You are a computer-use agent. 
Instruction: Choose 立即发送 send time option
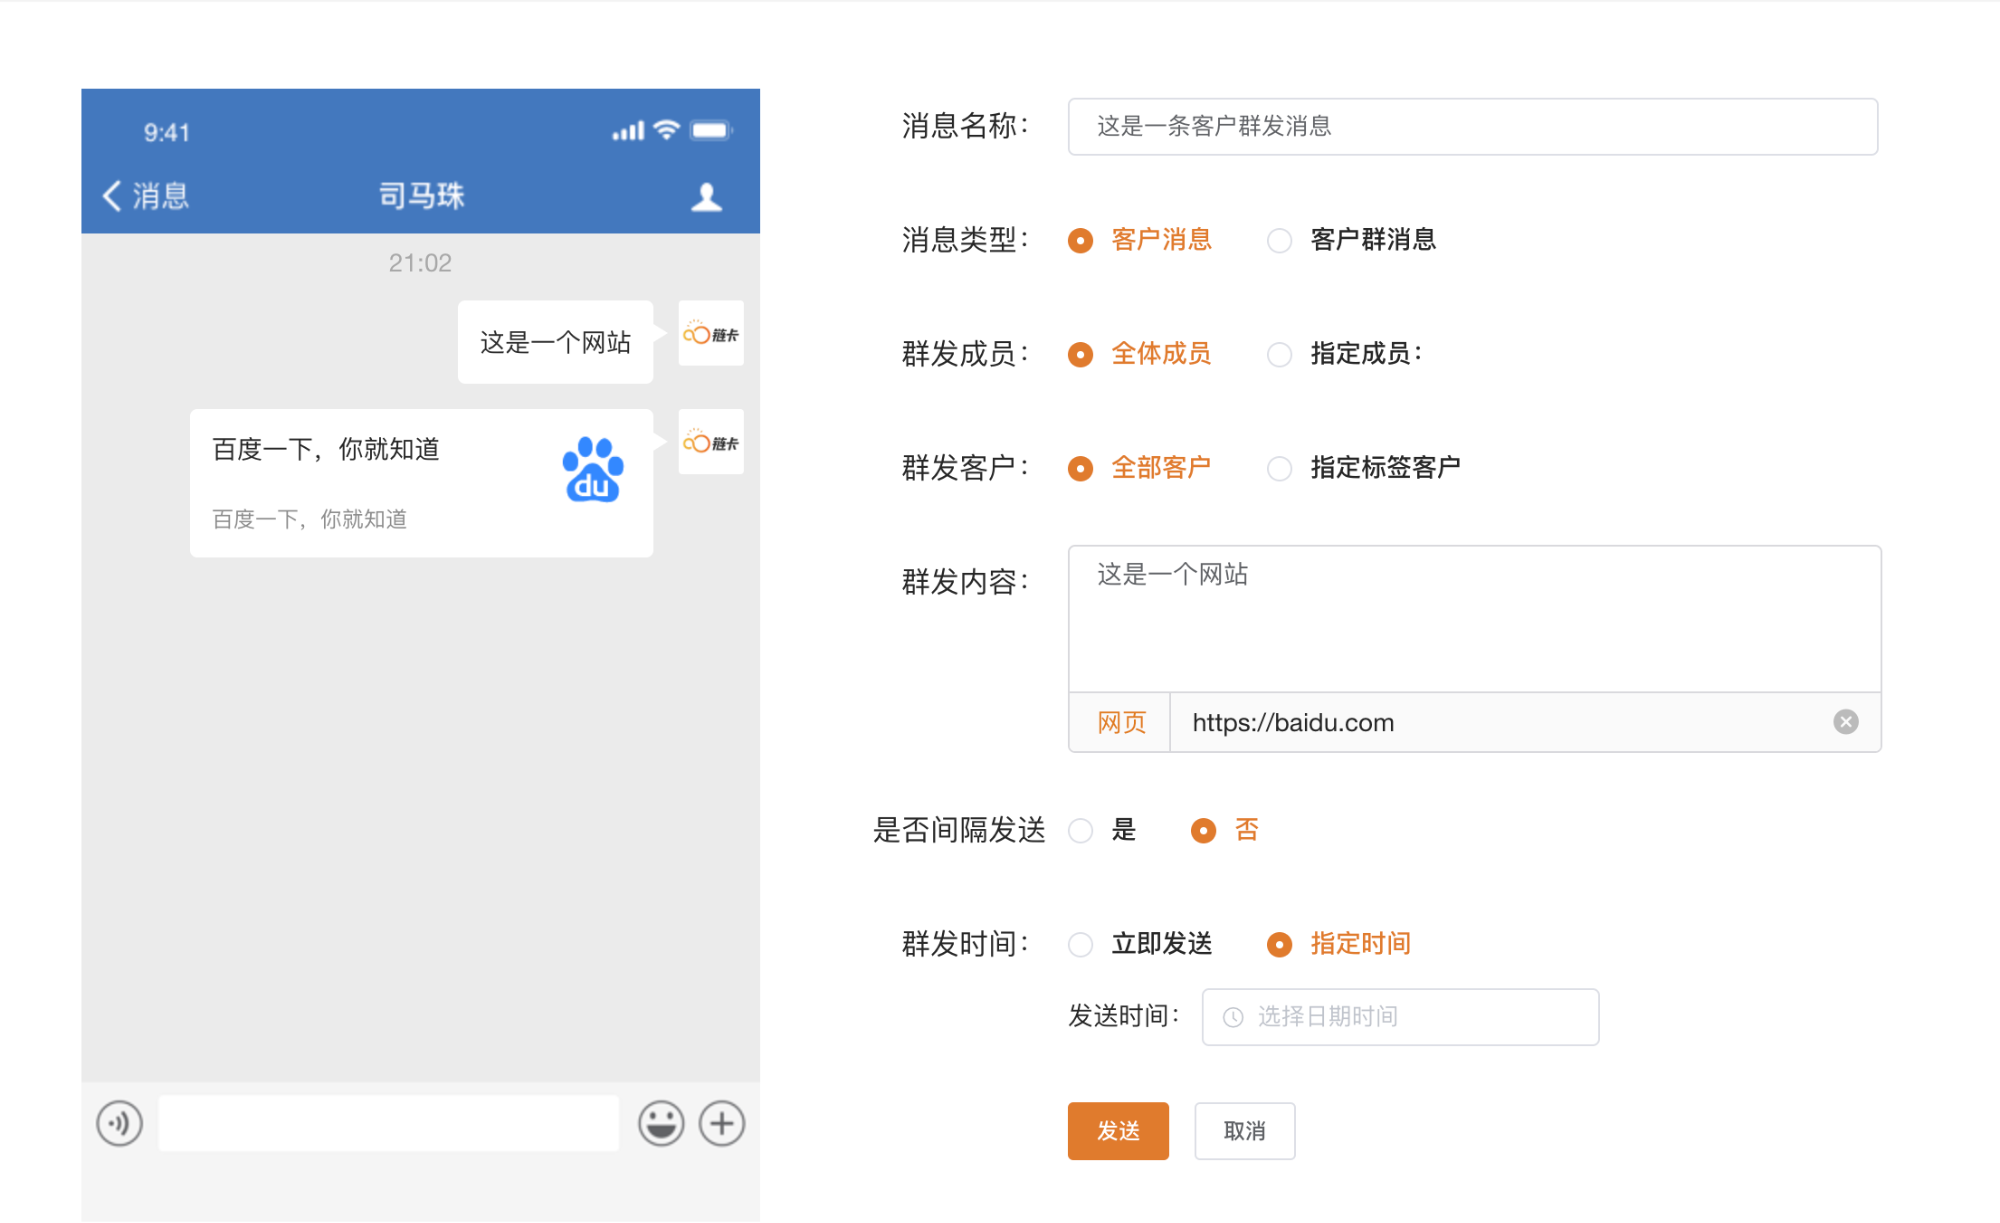tap(1081, 945)
